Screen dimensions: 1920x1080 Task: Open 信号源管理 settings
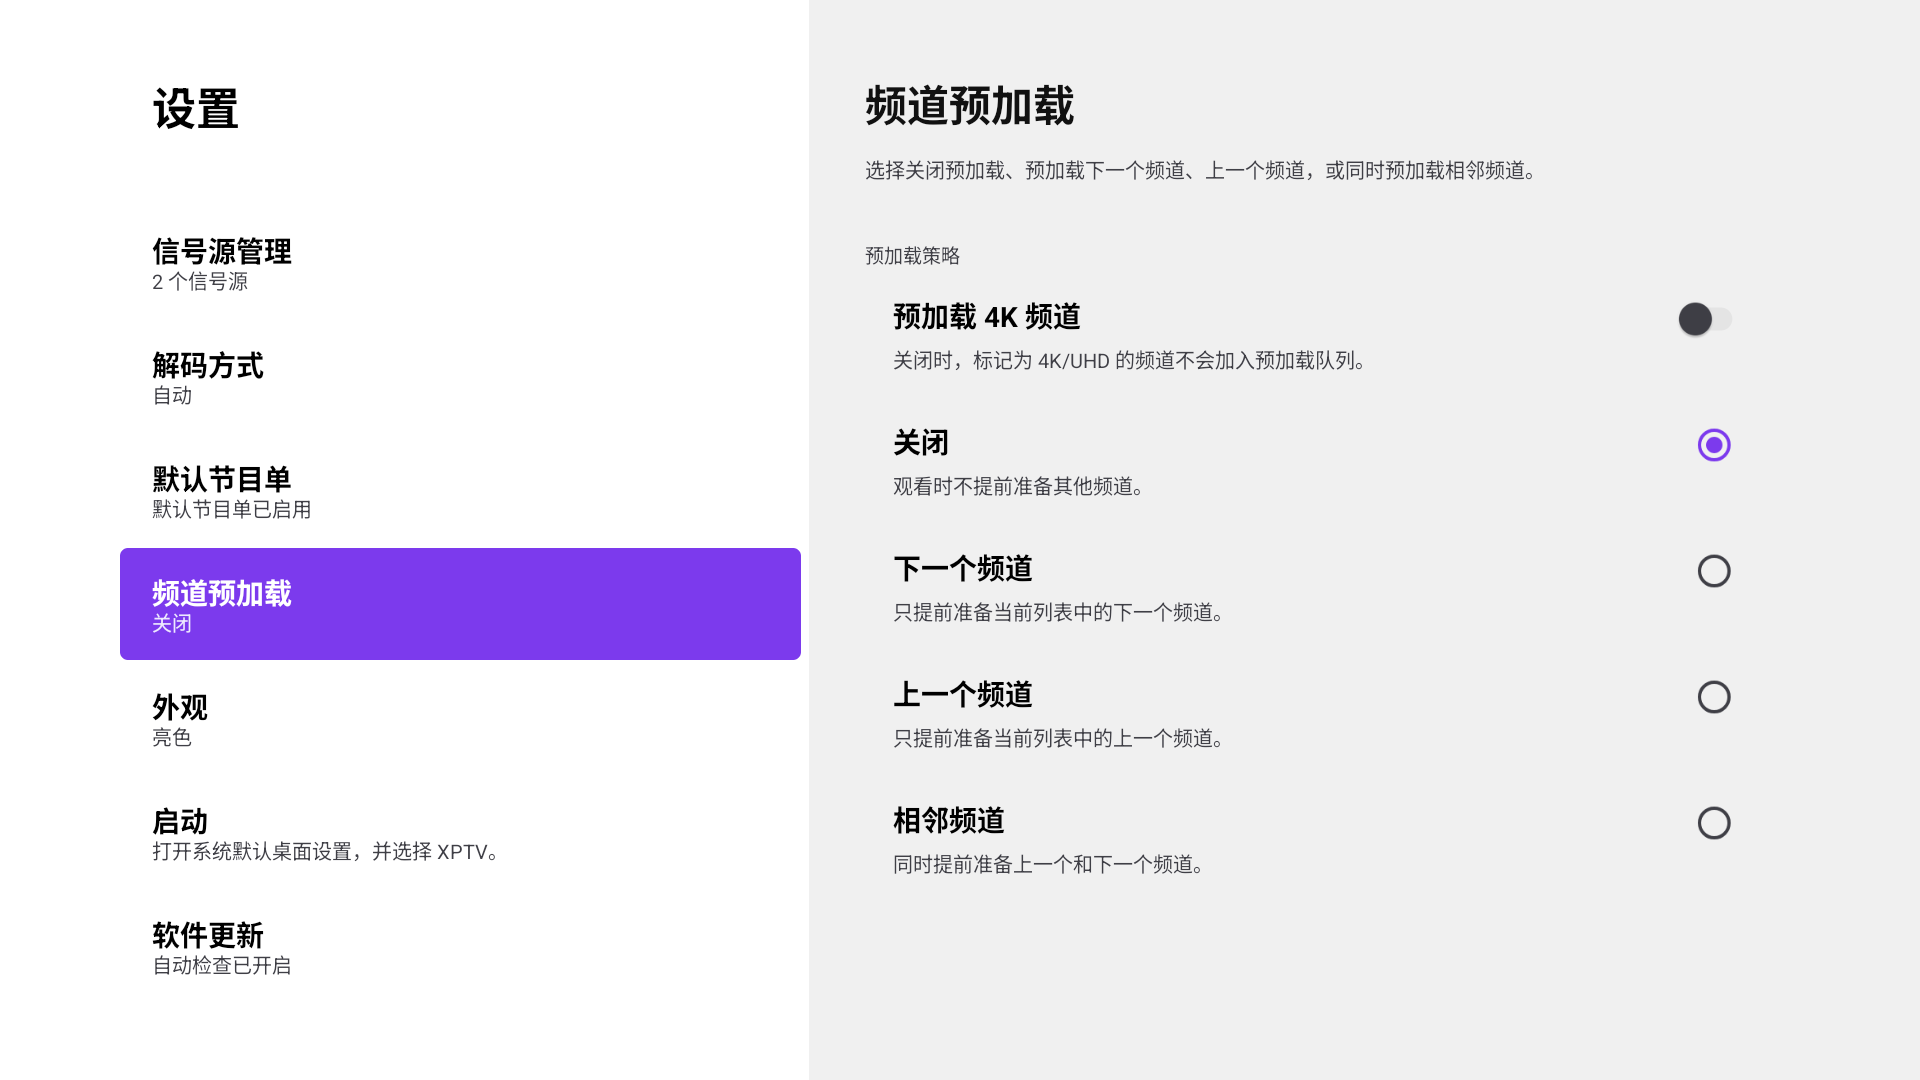[460, 262]
